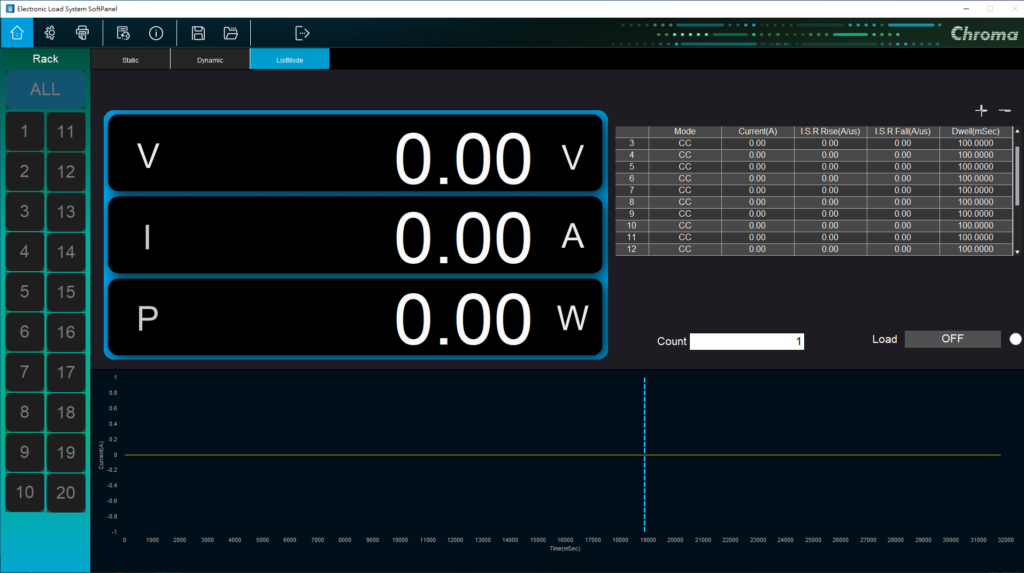Click the voltage readout display

tap(355, 154)
